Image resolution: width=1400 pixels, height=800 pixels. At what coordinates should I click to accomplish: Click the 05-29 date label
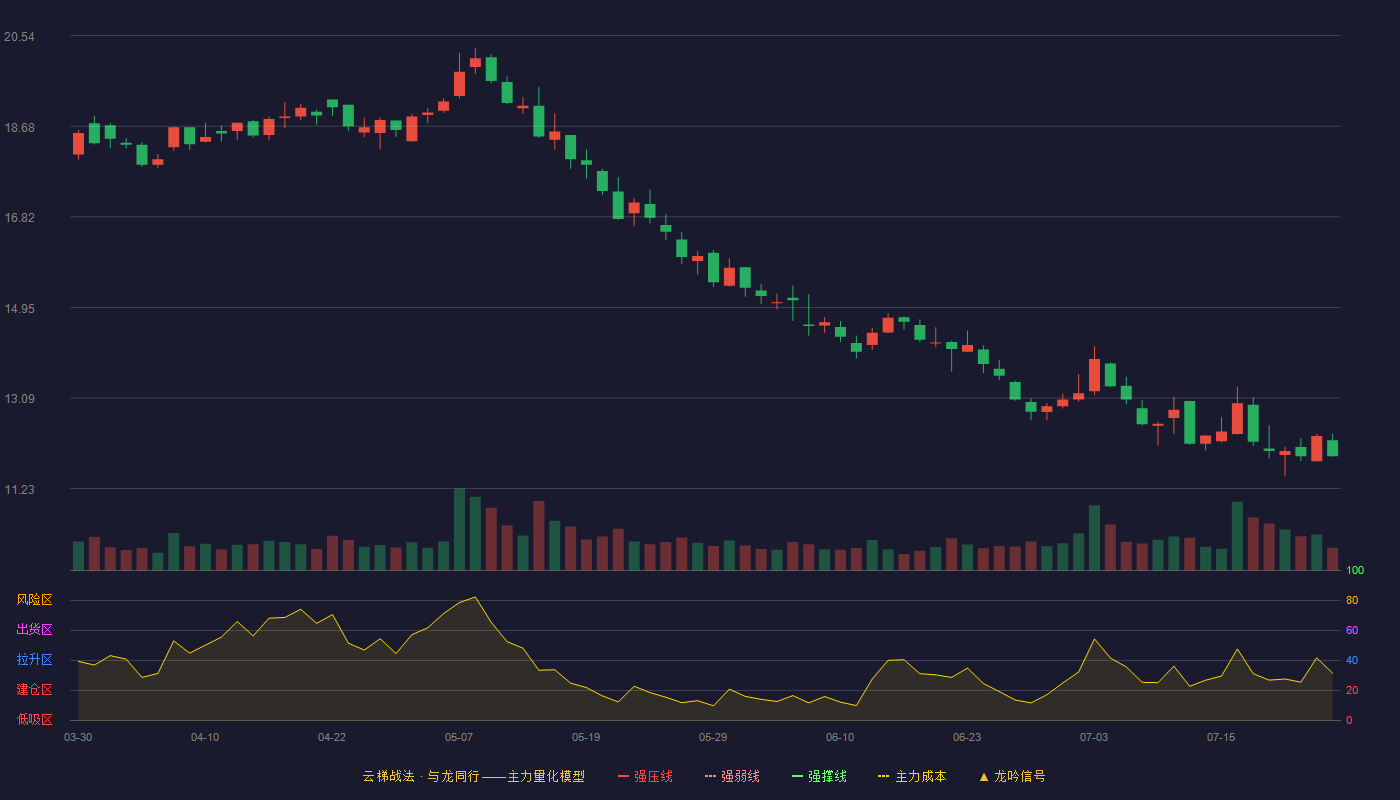point(713,737)
